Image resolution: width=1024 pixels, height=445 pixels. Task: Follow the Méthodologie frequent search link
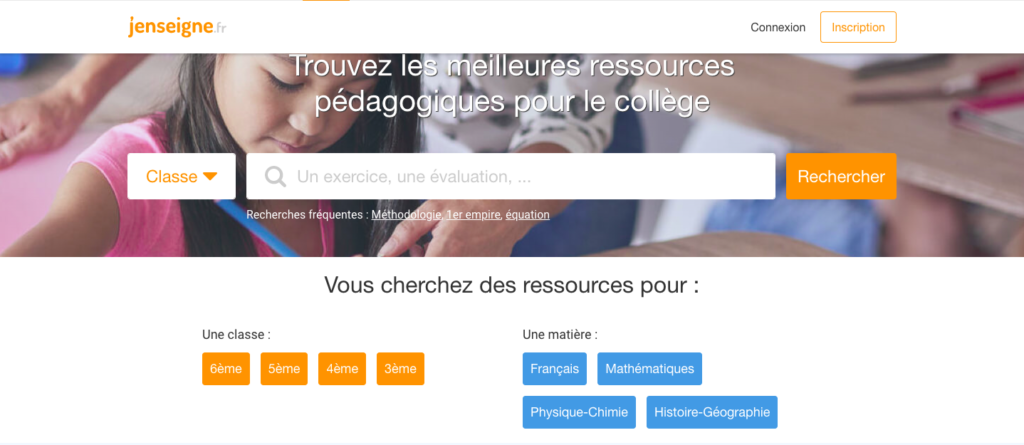click(x=407, y=214)
